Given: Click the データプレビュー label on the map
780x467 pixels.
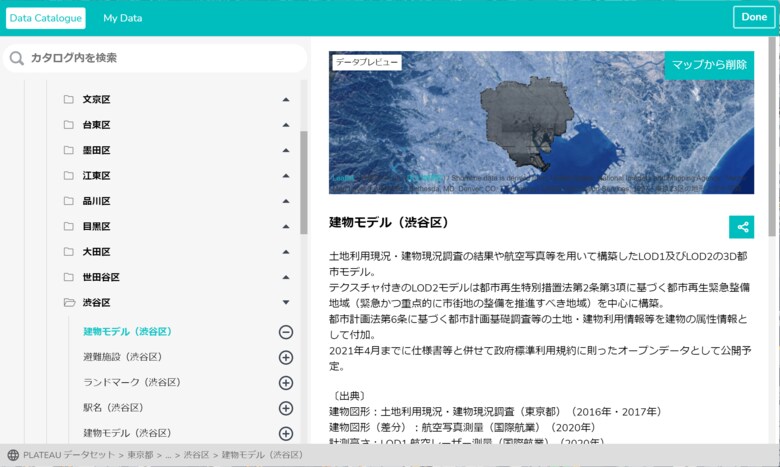Looking at the screenshot, I should (x=367, y=62).
